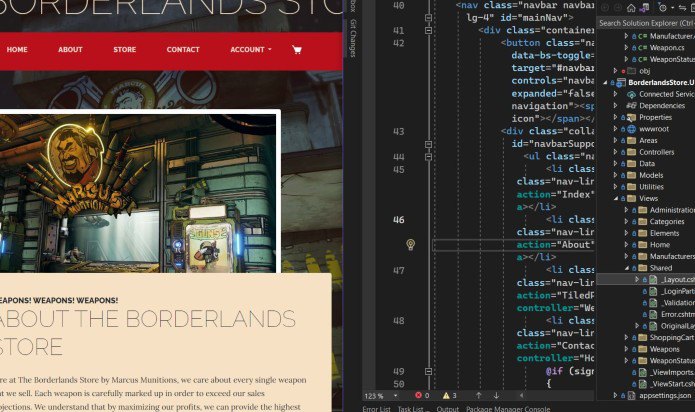Image resolution: width=695 pixels, height=412 pixels.
Task: Click the appsettings.json file icon
Action: (631, 395)
